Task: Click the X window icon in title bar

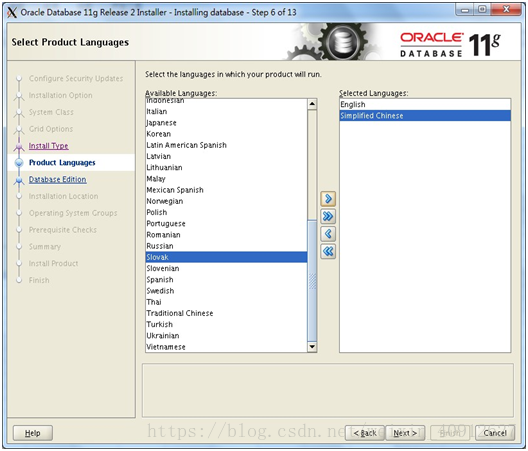Action: (x=12, y=12)
